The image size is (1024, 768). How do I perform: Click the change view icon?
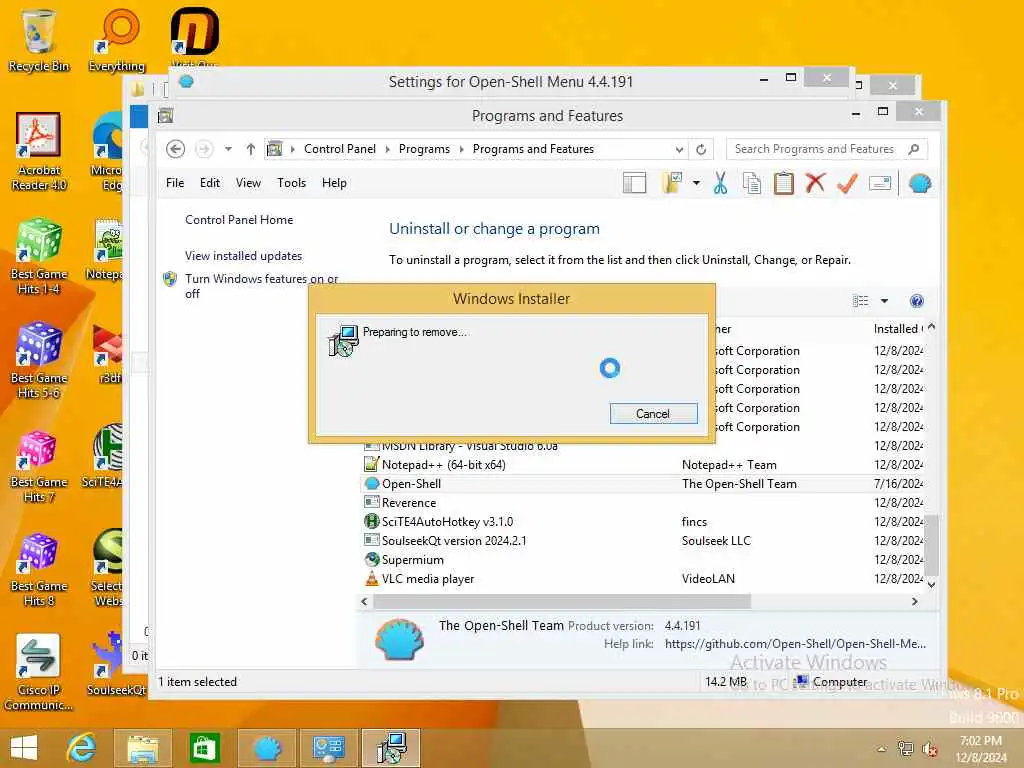[x=860, y=301]
